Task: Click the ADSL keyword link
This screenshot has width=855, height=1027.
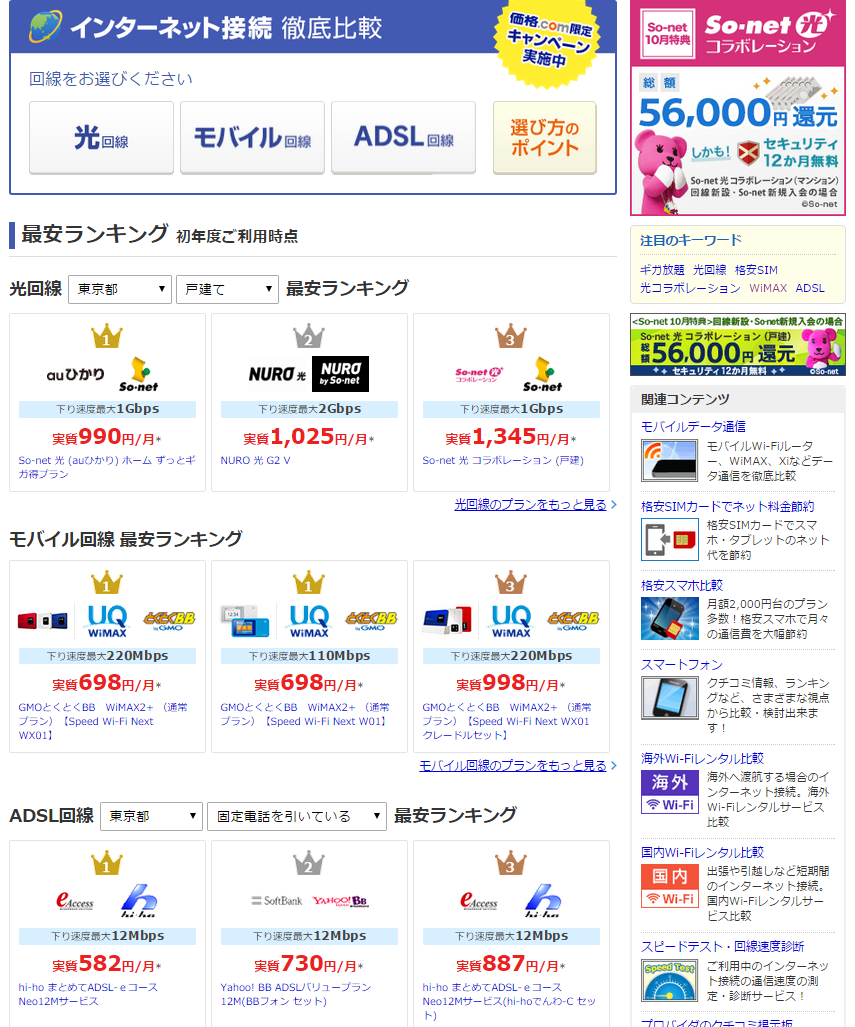Action: tap(810, 288)
